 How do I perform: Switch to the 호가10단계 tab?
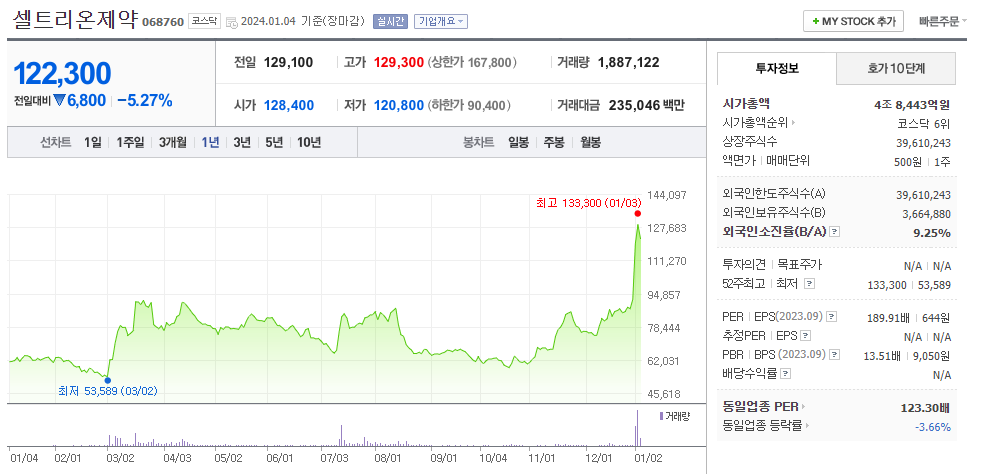tap(896, 69)
